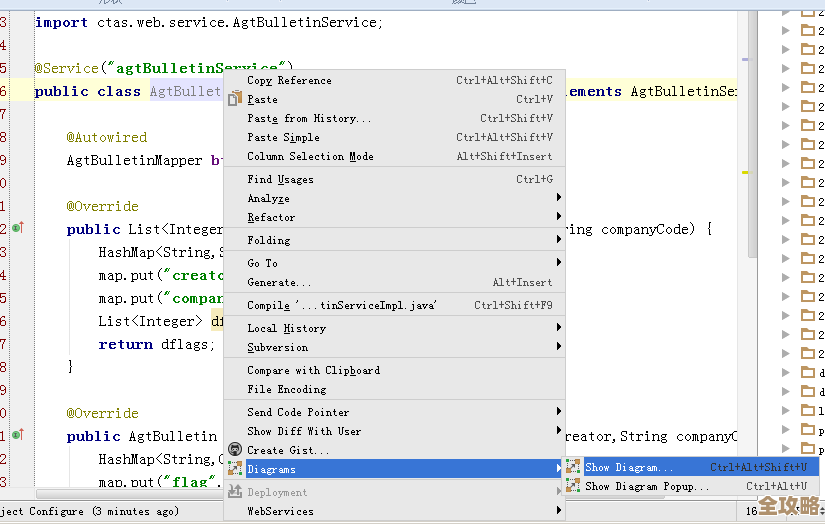The width and height of the screenshot is (825, 524).
Task: Click override gutter icon beside public List<Integer>
Action: (x=17, y=229)
